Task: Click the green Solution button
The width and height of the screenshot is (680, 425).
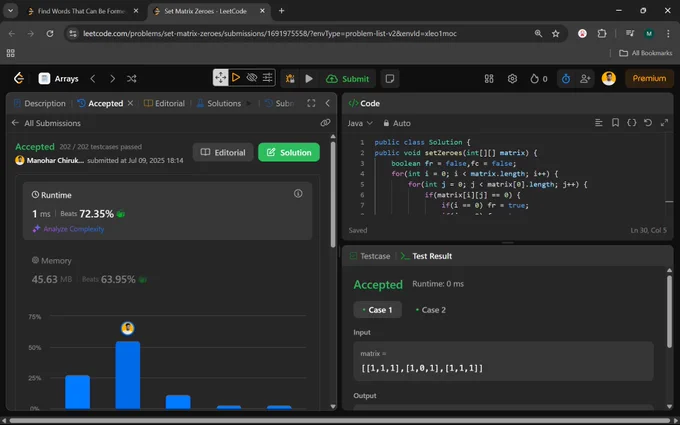Action: 289,152
